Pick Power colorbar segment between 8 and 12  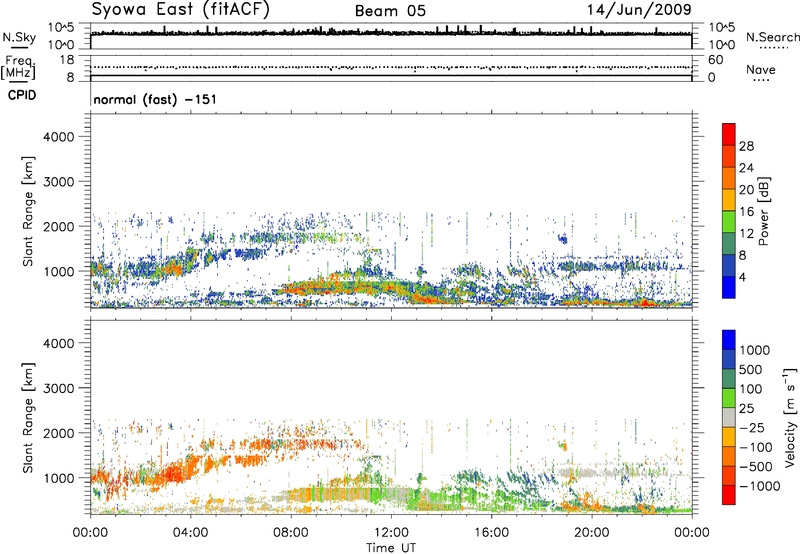coord(729,244)
